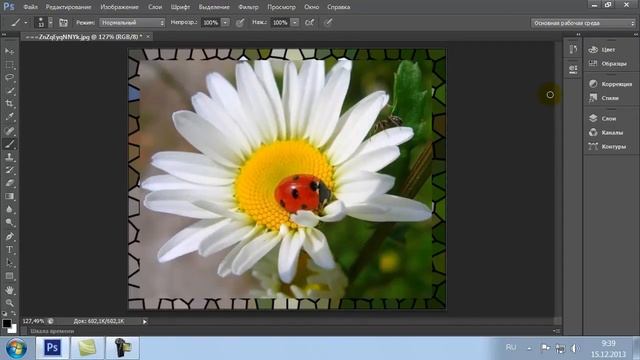This screenshot has width=640, height=360.
Task: Expand the narrow icon panel column
Action: [x=578, y=35]
